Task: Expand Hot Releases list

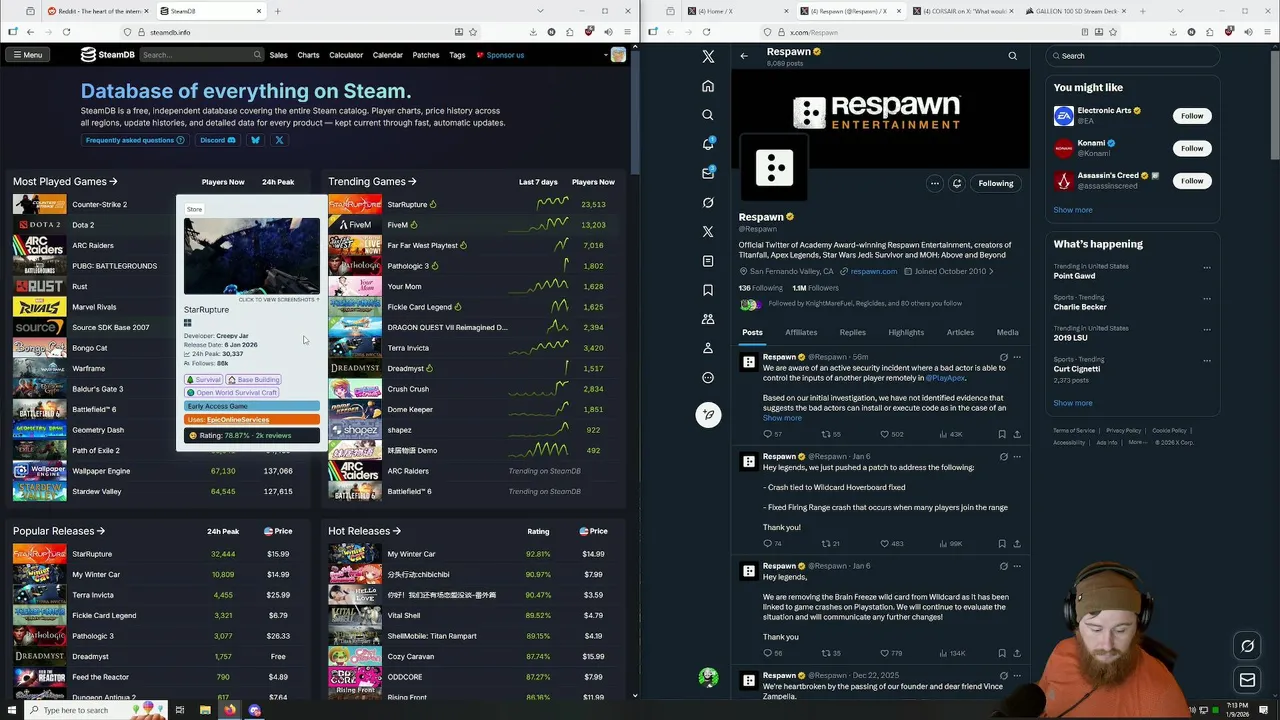Action: [x=364, y=531]
